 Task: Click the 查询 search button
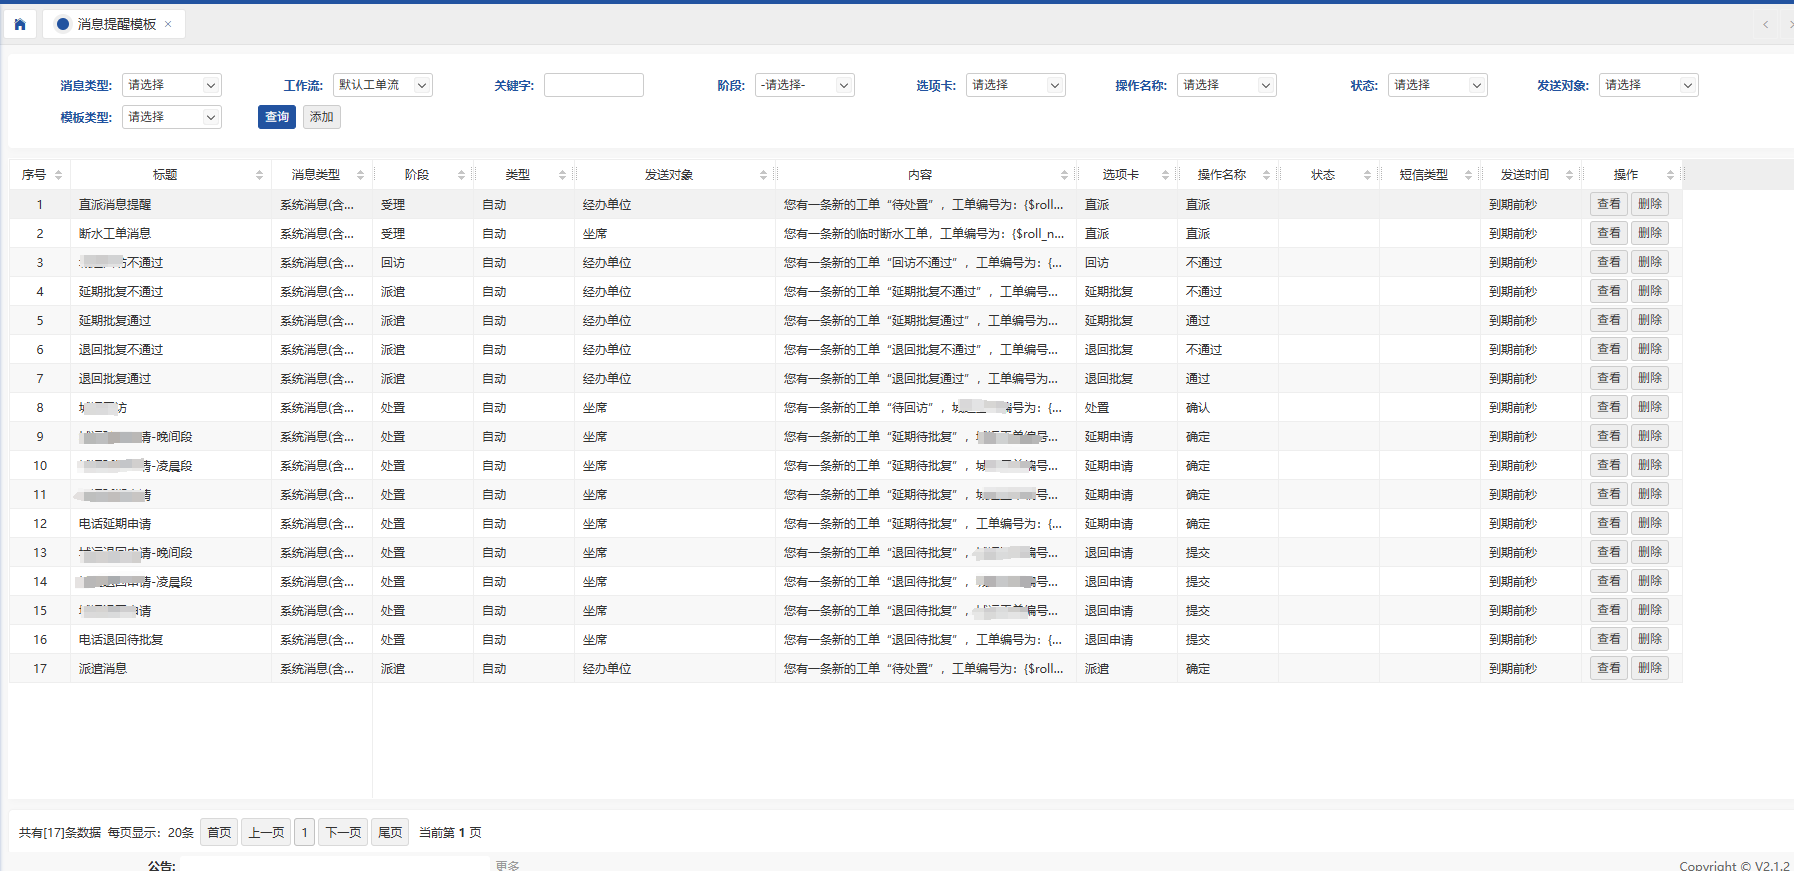(x=277, y=117)
